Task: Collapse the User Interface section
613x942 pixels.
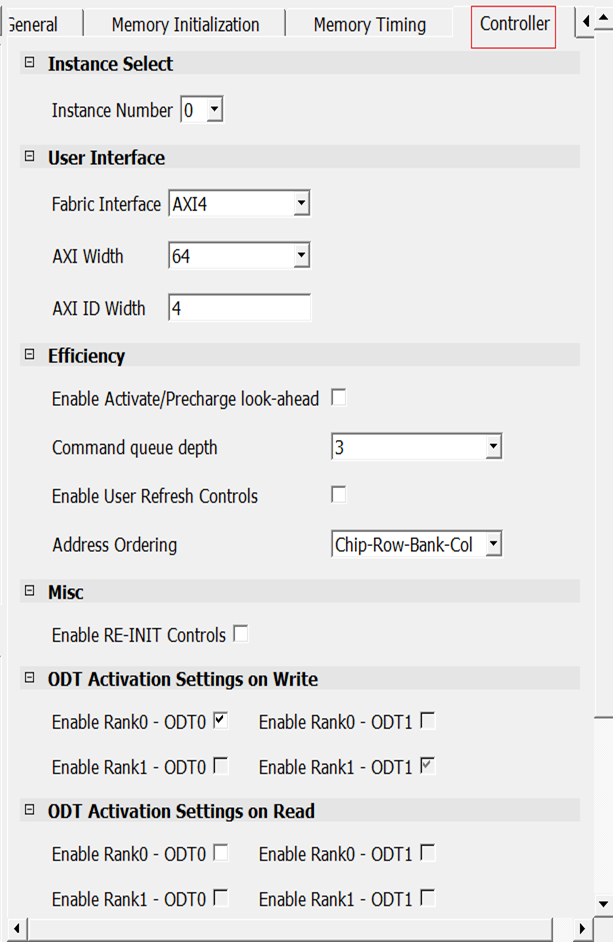Action: 29,157
